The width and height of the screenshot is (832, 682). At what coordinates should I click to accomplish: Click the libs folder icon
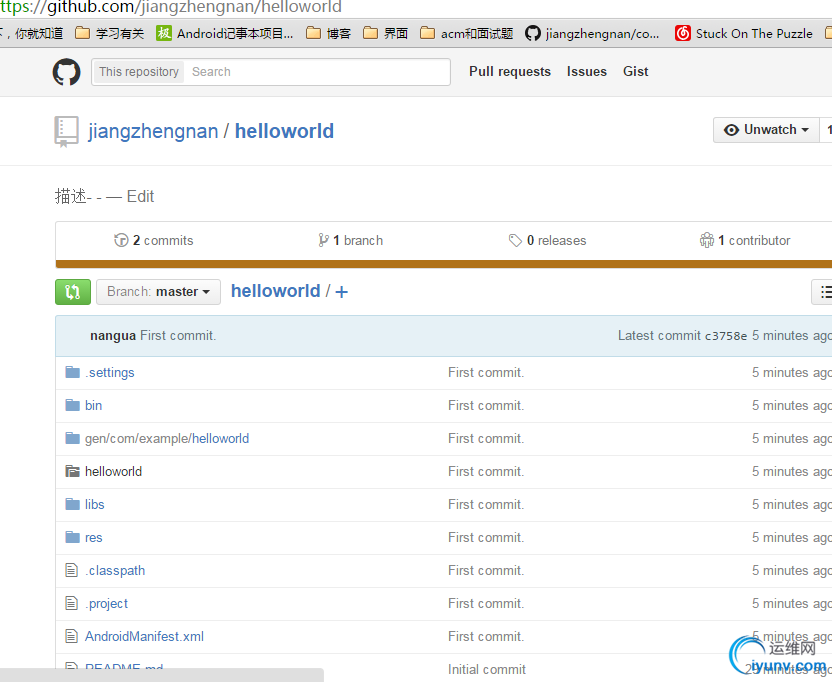(72, 504)
